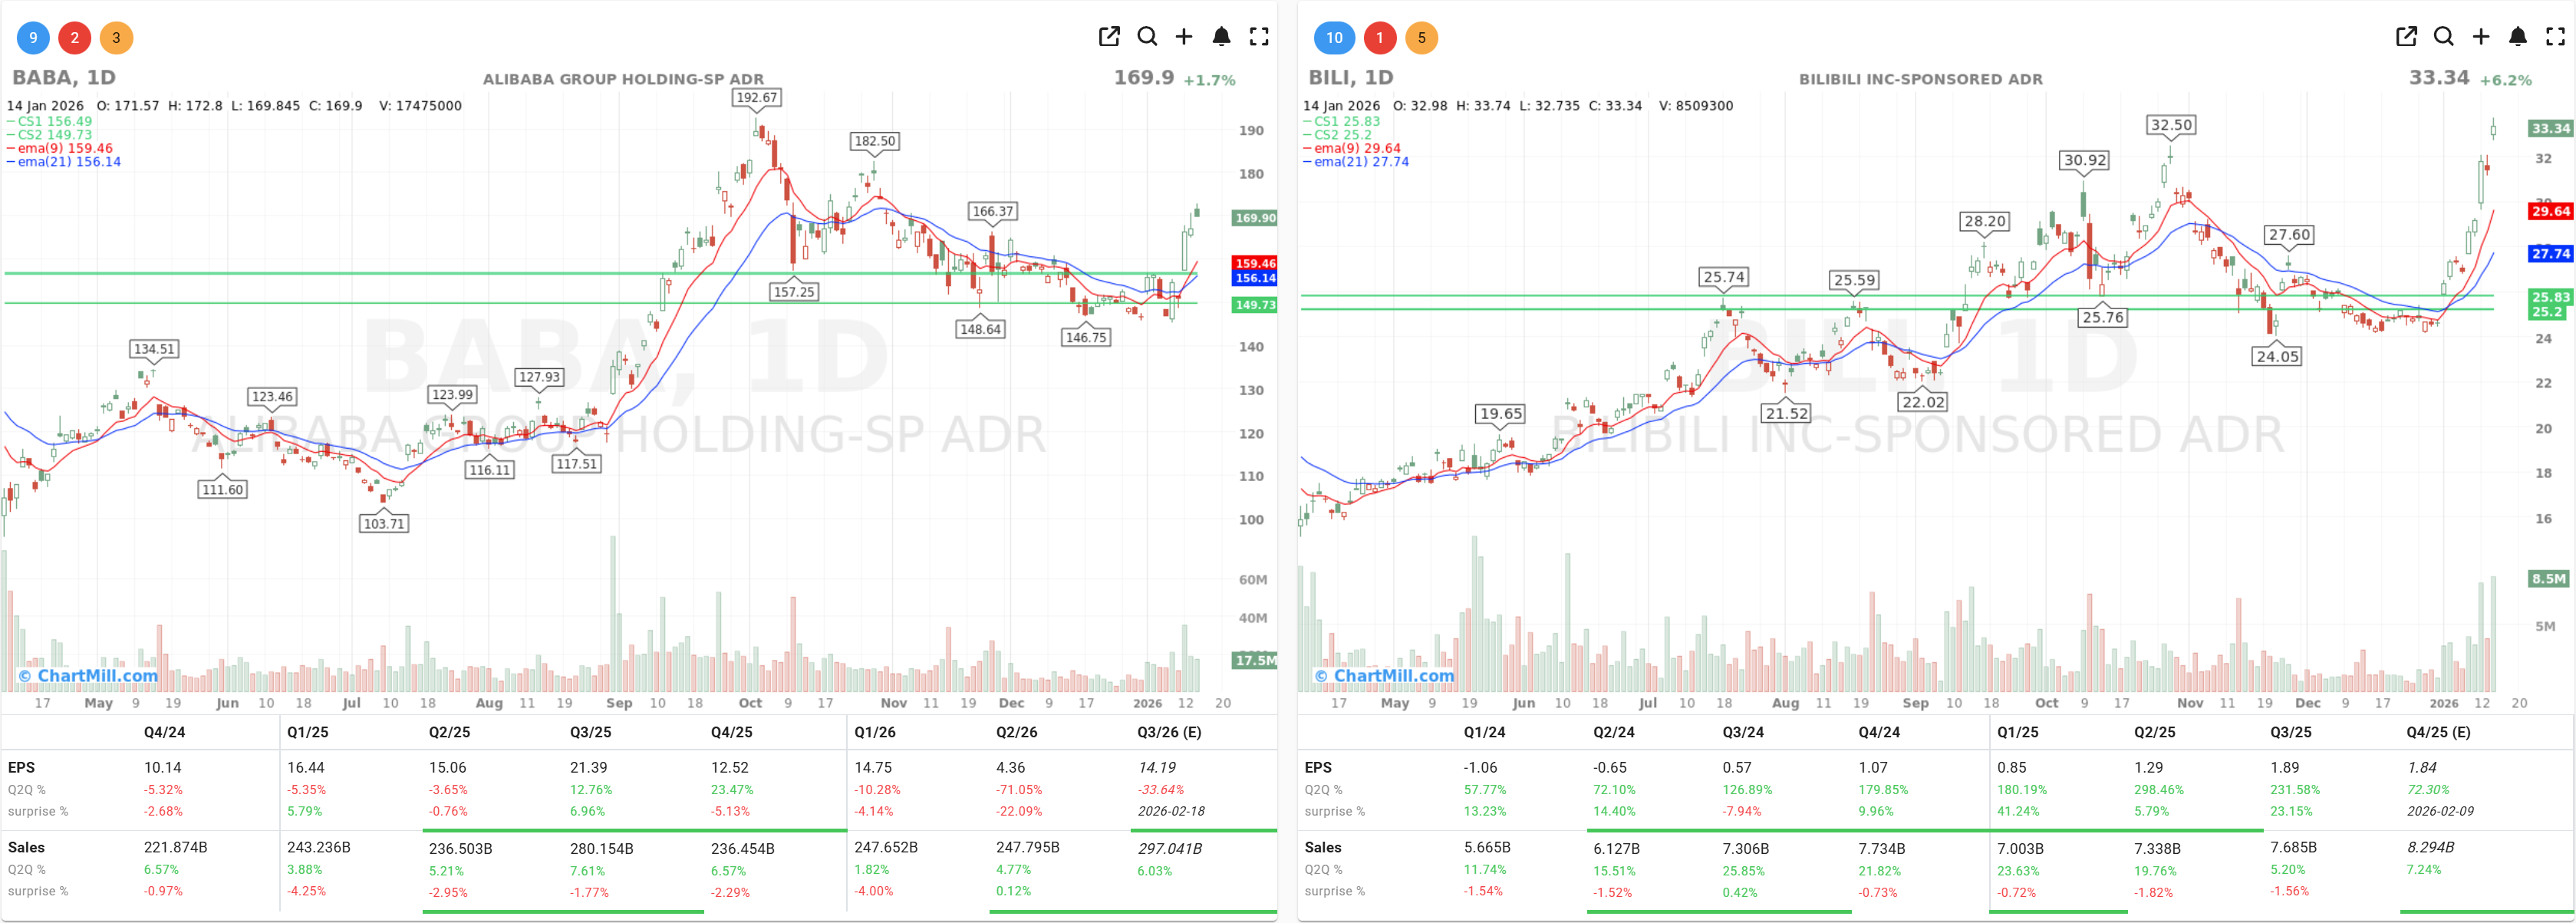2576x923 pixels.
Task: Set a price alert bell for BILI
Action: (x=2518, y=36)
